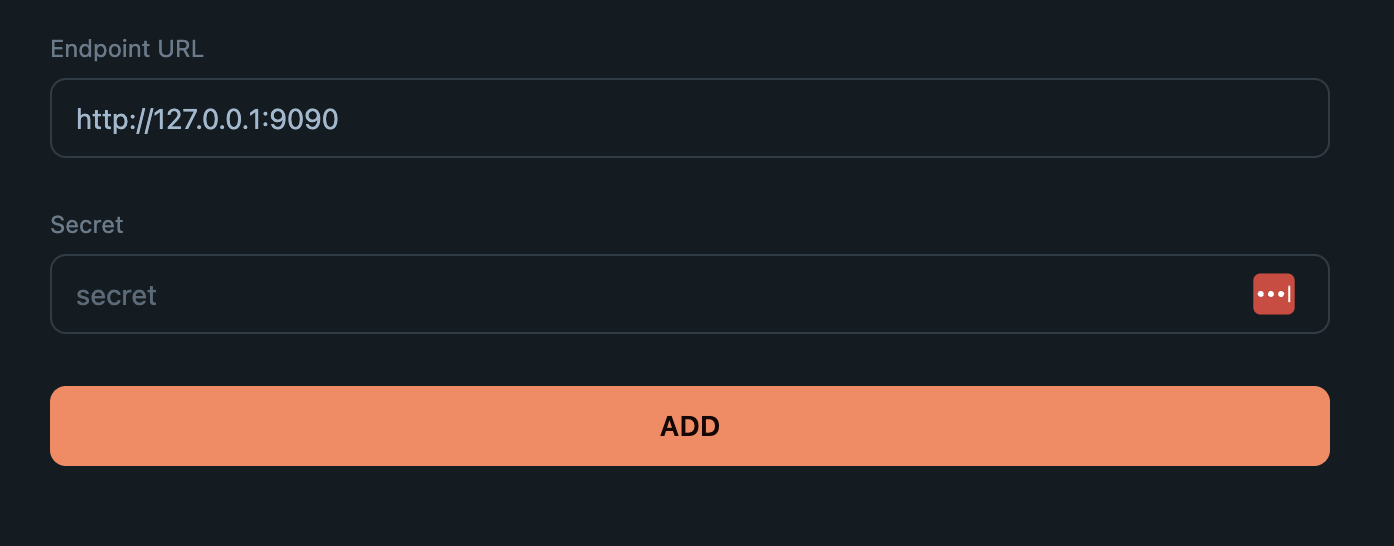Click the 'Secret' label above the field

tap(87, 225)
